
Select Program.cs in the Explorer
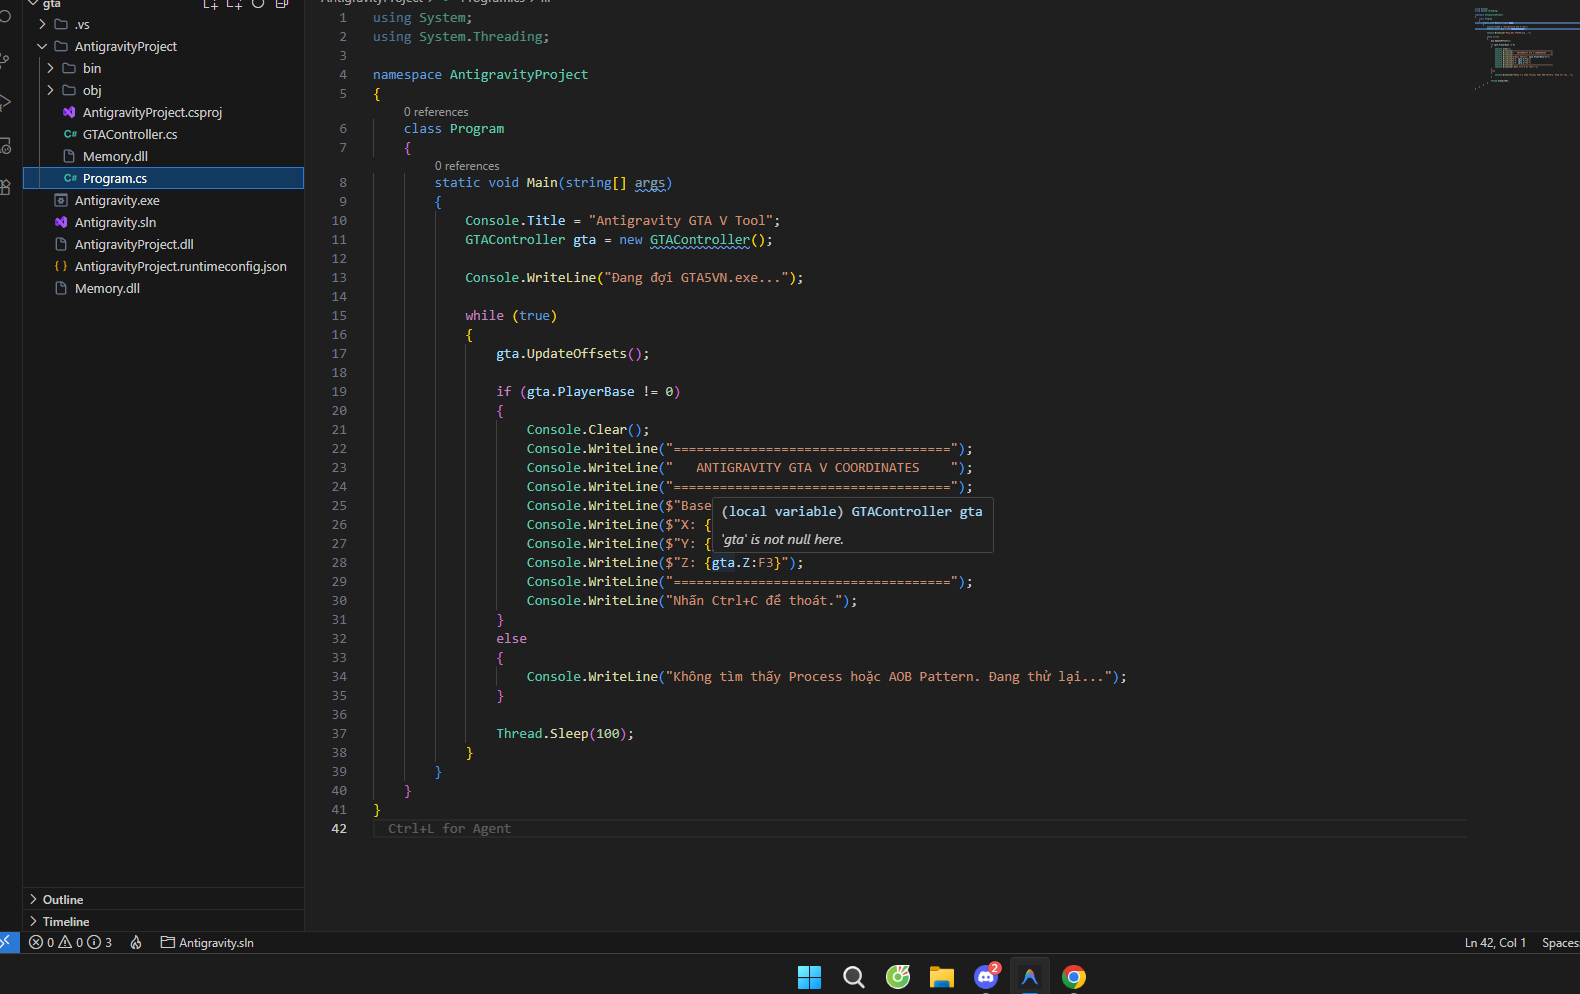point(163,178)
